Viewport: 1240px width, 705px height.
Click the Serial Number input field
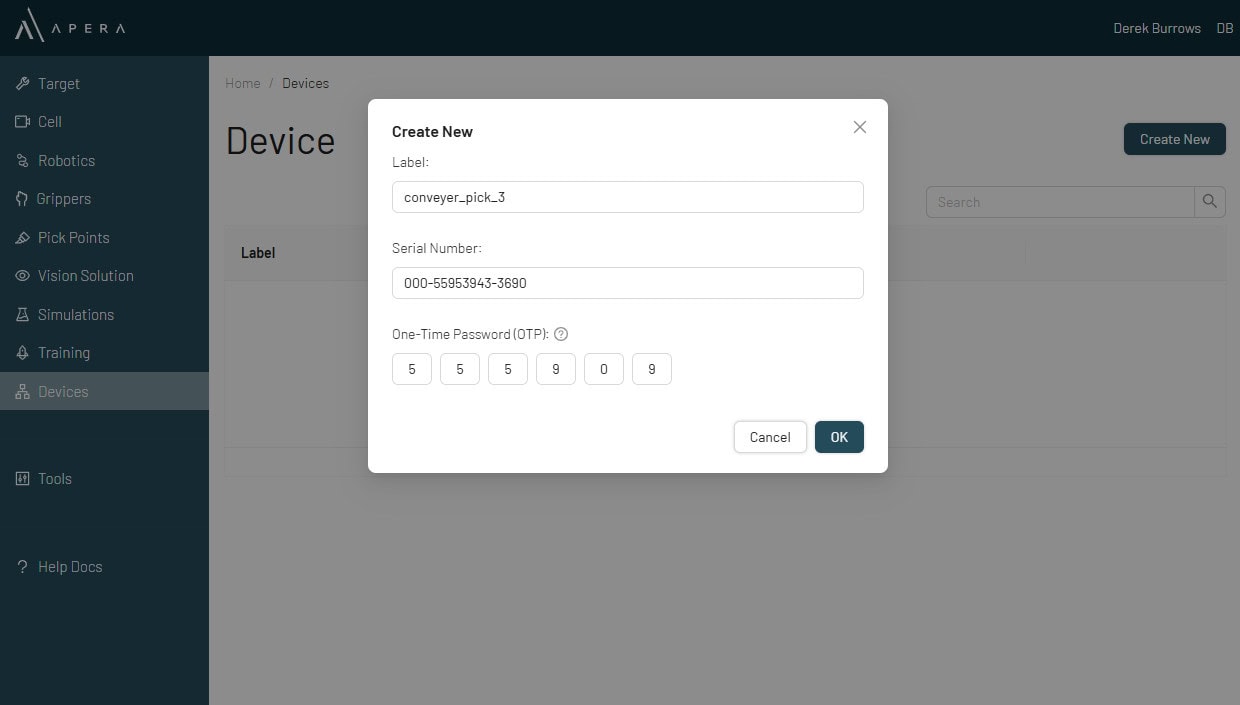coord(627,283)
